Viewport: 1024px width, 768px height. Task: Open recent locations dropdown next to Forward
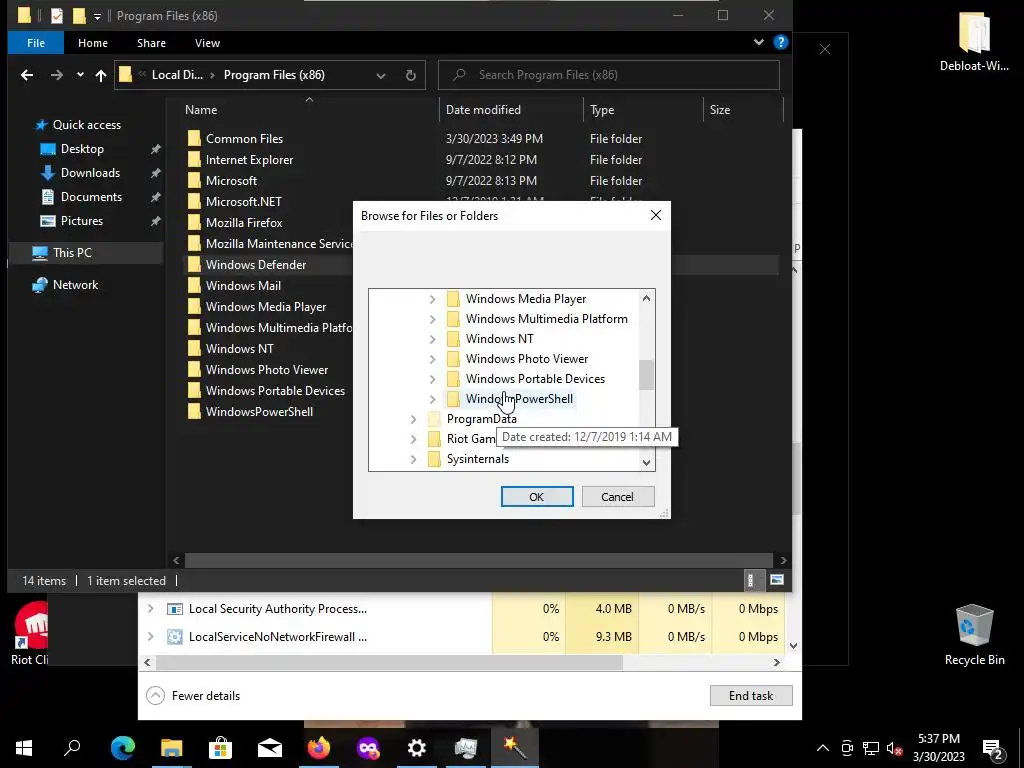[80, 75]
